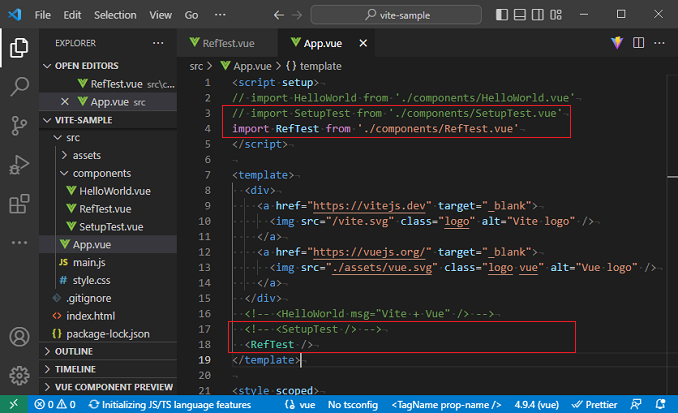Open SetupTest.vue in the file tree
Image resolution: width=678 pixels, height=413 pixels.
(108, 227)
